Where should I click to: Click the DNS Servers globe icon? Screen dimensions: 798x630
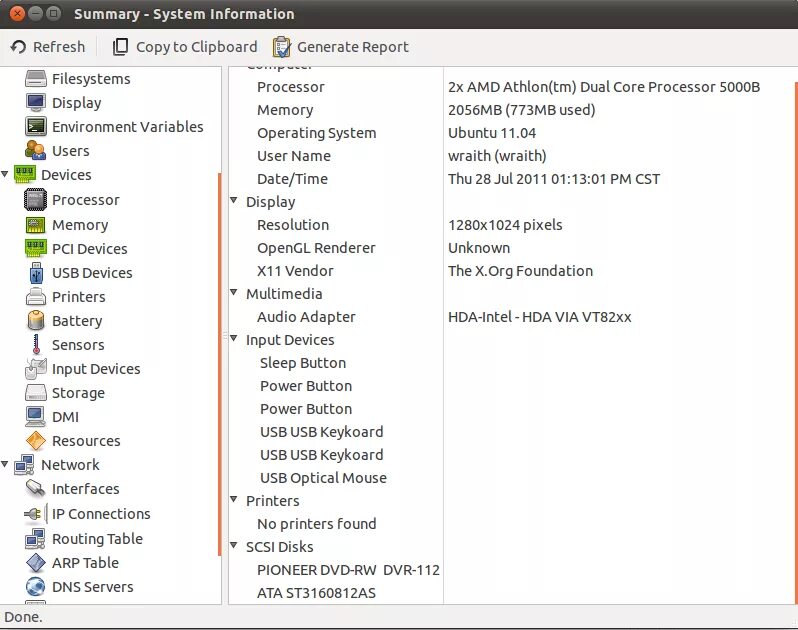tap(35, 587)
